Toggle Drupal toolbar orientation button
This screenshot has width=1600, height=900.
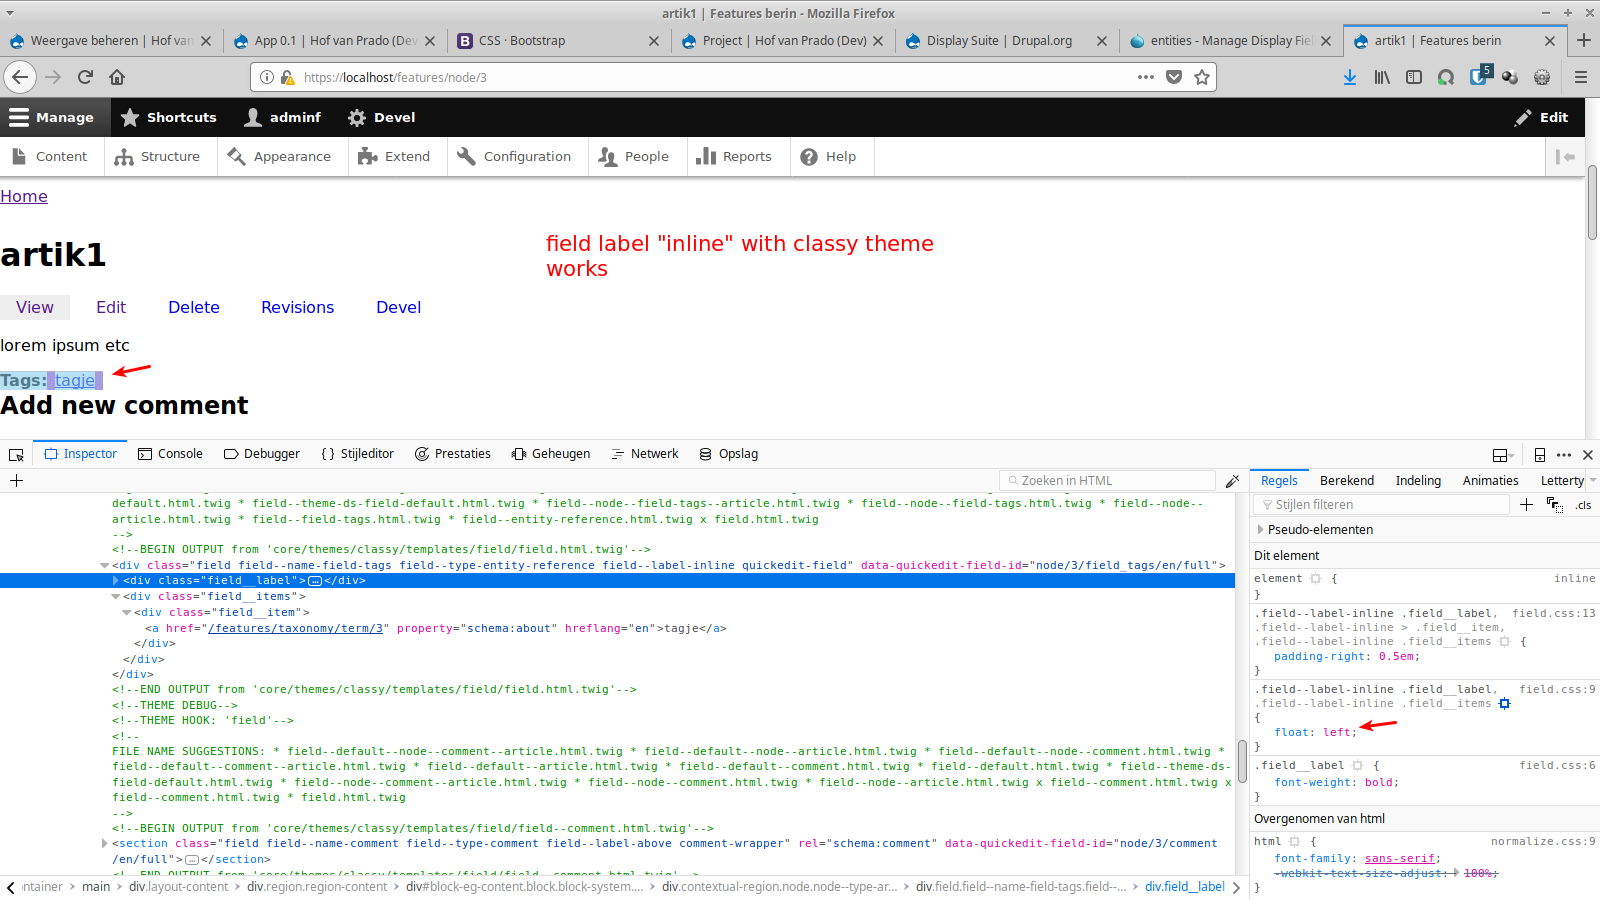(1565, 157)
